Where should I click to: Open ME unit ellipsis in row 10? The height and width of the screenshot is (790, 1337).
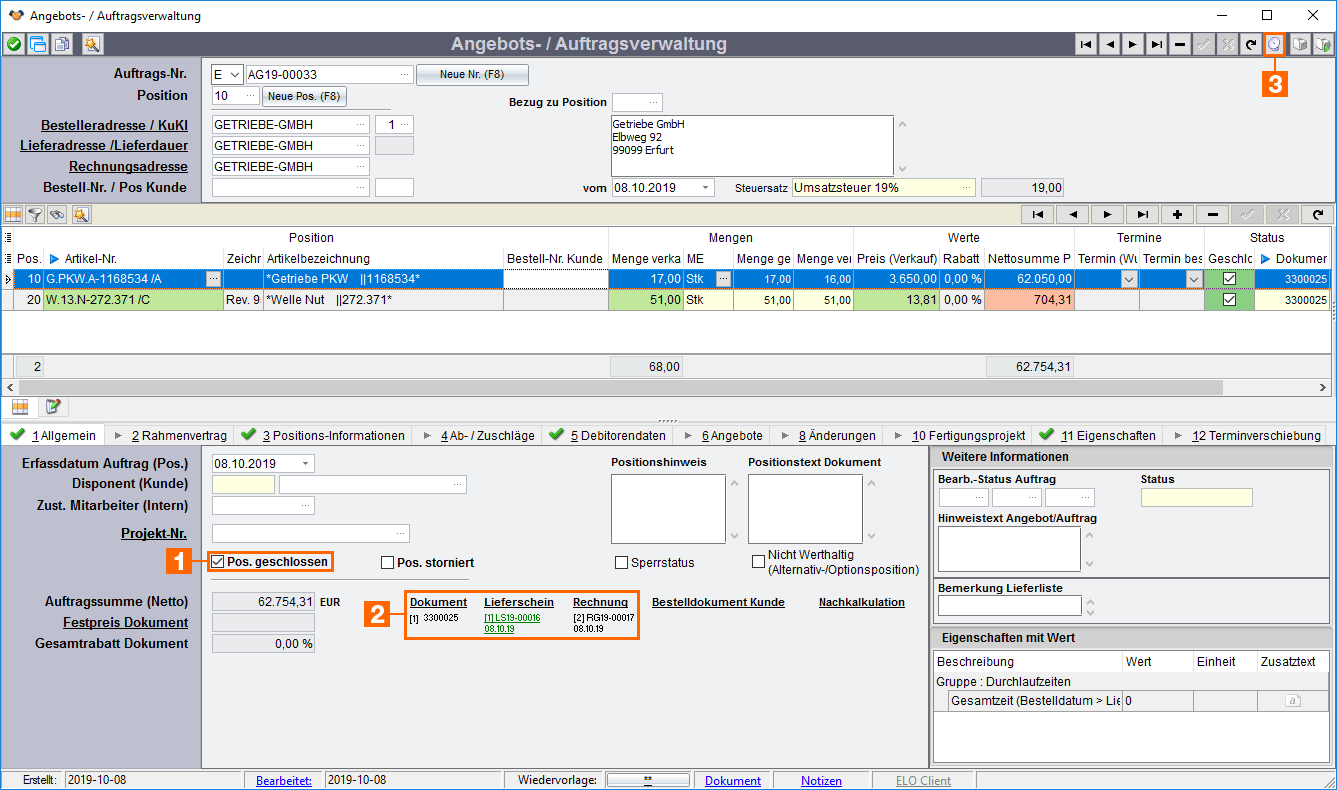[x=724, y=280]
